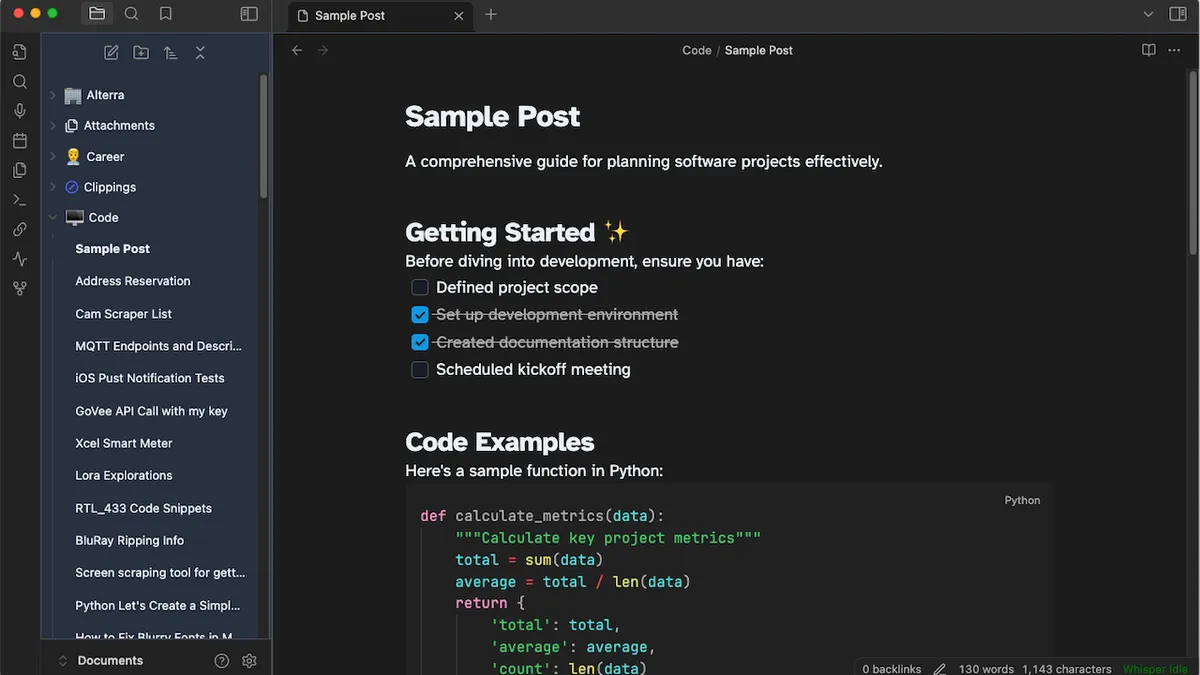Open search in the sidebar header
Screen dimensions: 1200x675
point(131,14)
